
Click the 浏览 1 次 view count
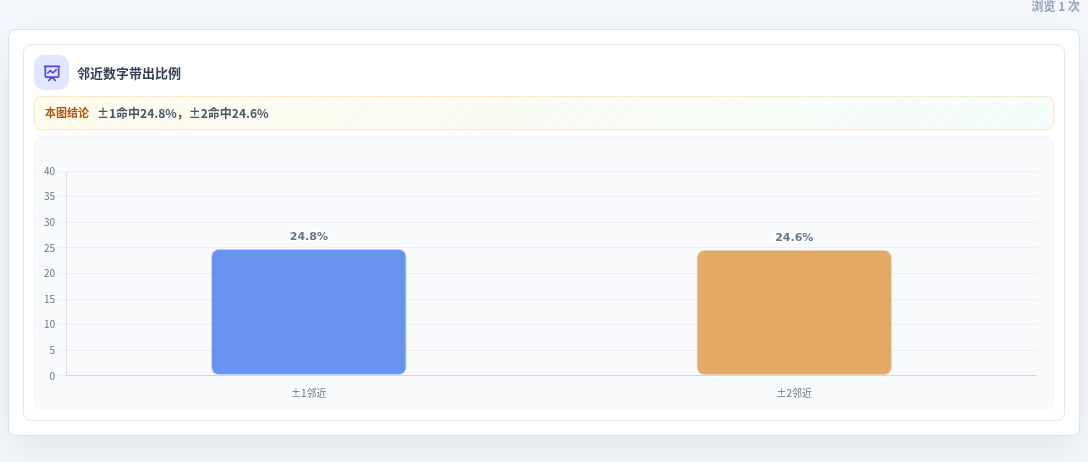[1055, 6]
